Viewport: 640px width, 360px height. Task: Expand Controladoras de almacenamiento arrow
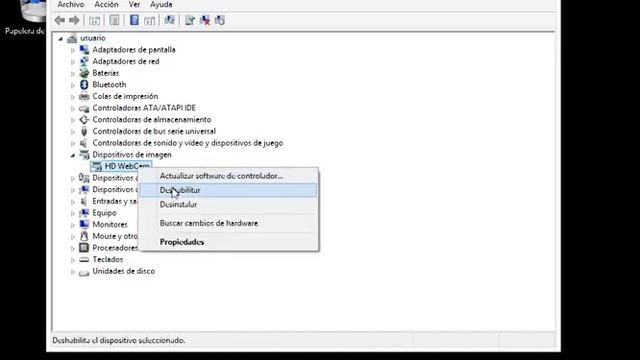click(x=73, y=120)
